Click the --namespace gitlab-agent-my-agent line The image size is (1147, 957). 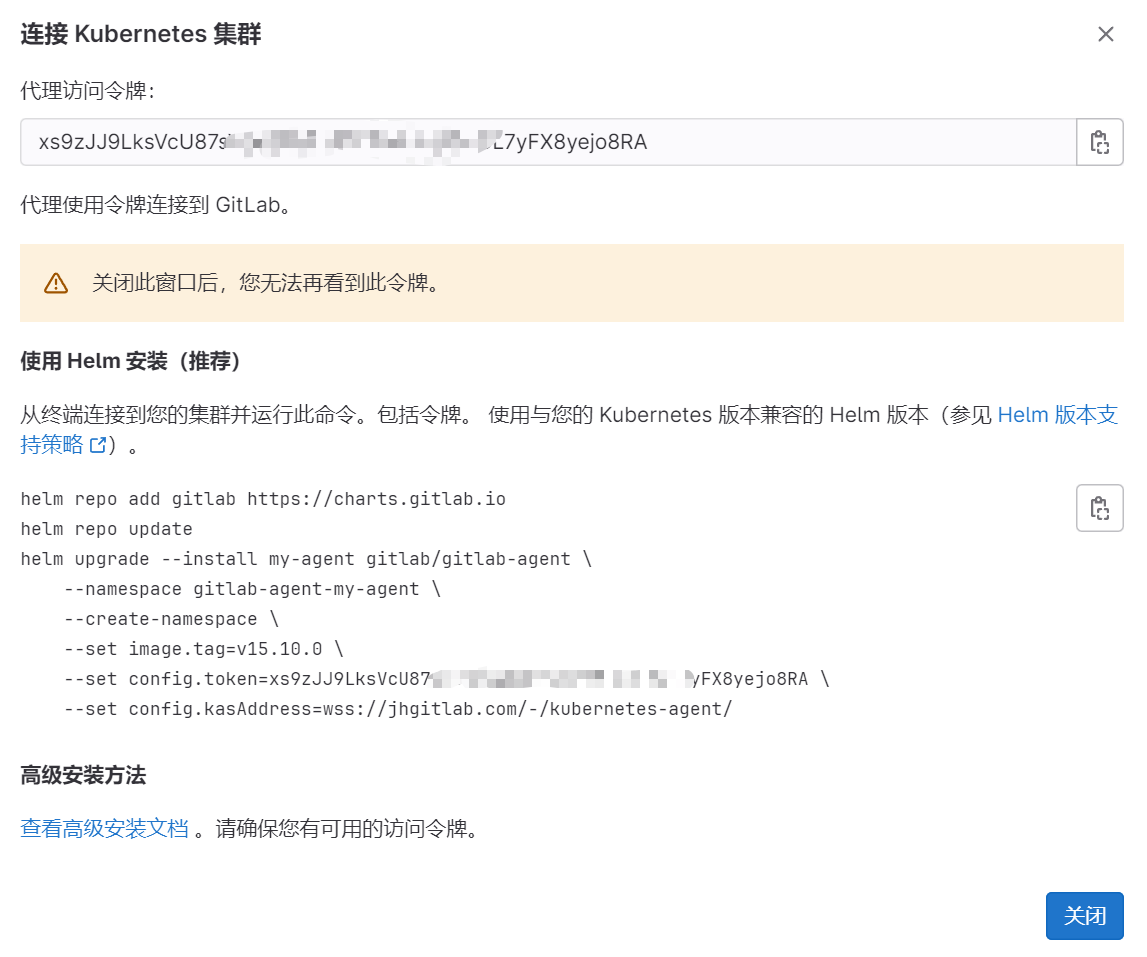click(251, 589)
